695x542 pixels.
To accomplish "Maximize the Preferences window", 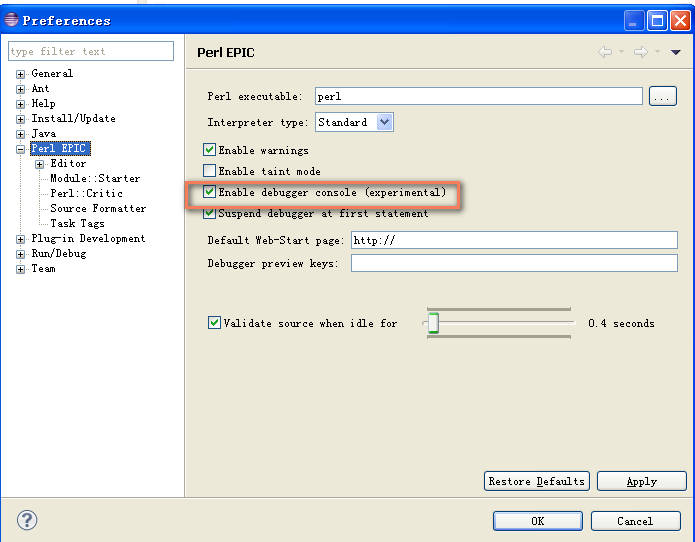I will tap(657, 20).
